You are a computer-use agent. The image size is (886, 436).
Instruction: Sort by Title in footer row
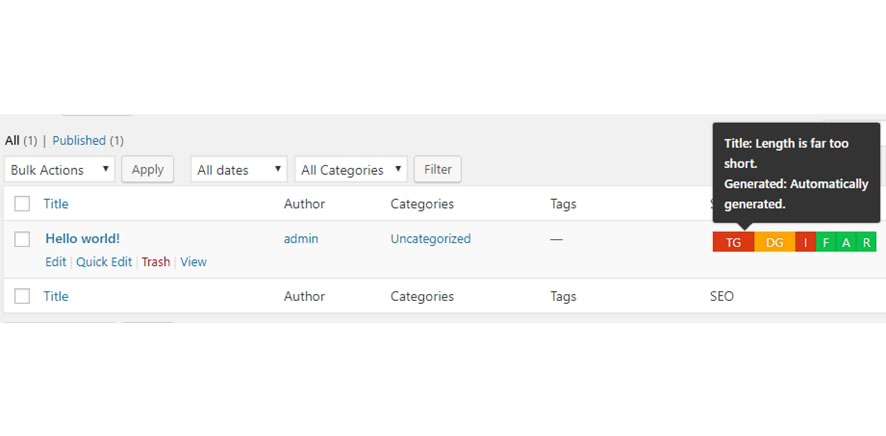click(x=56, y=296)
